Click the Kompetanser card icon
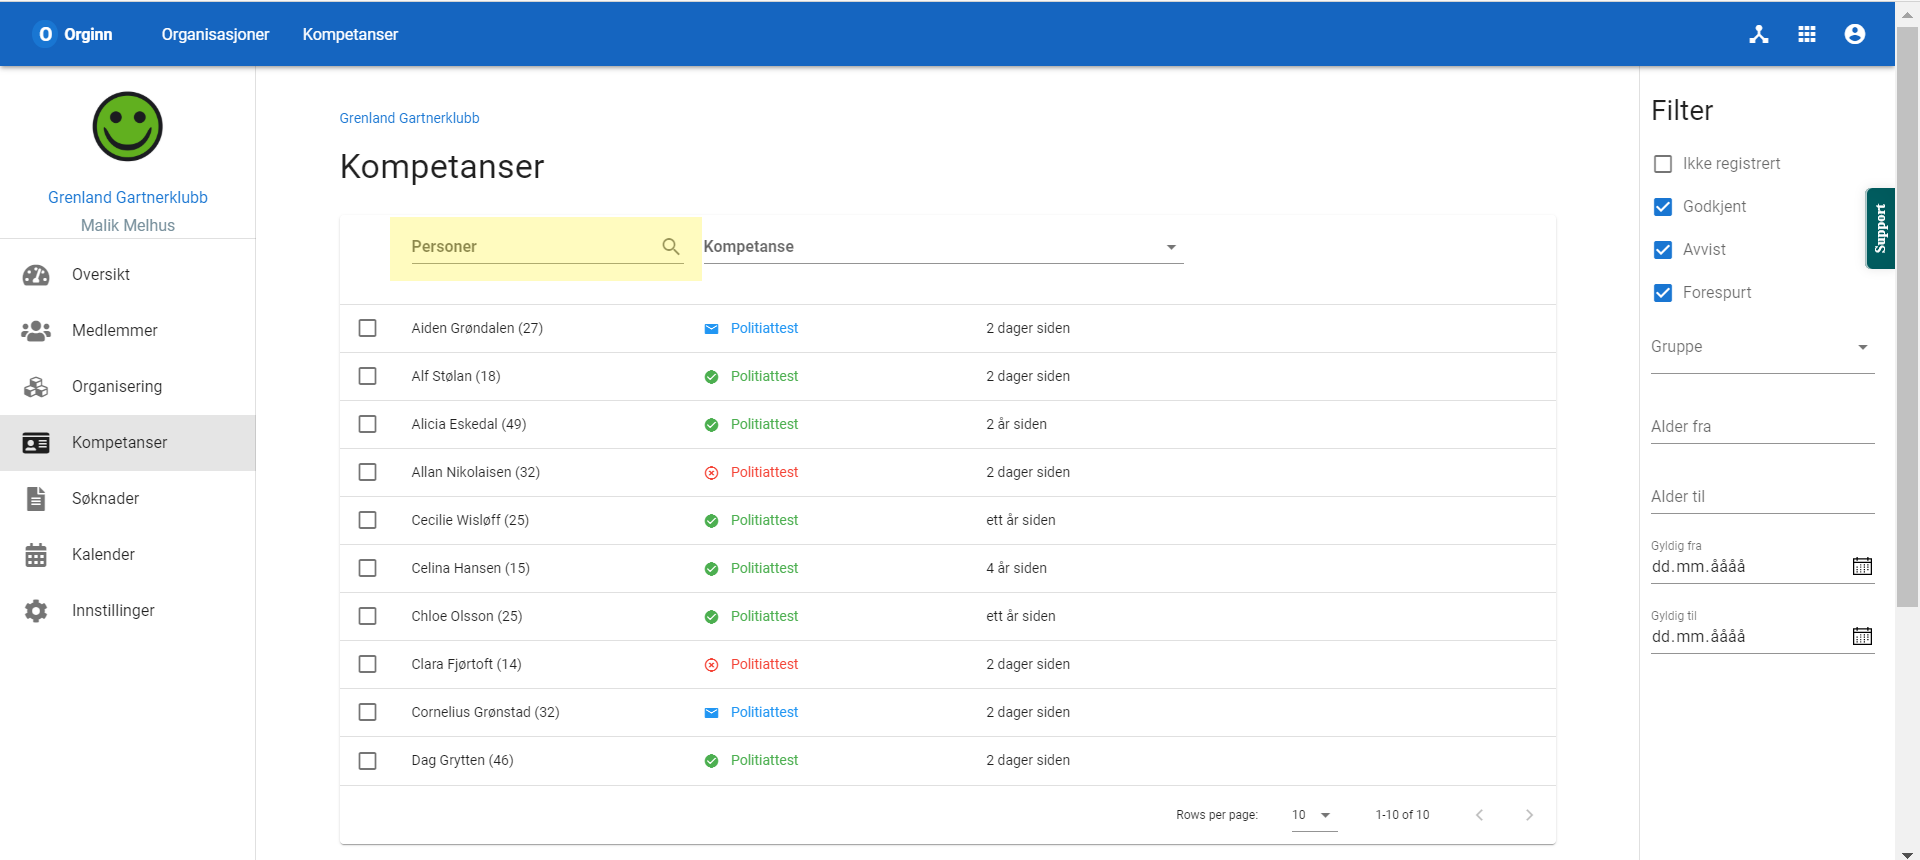This screenshot has height=860, width=1920. (36, 443)
